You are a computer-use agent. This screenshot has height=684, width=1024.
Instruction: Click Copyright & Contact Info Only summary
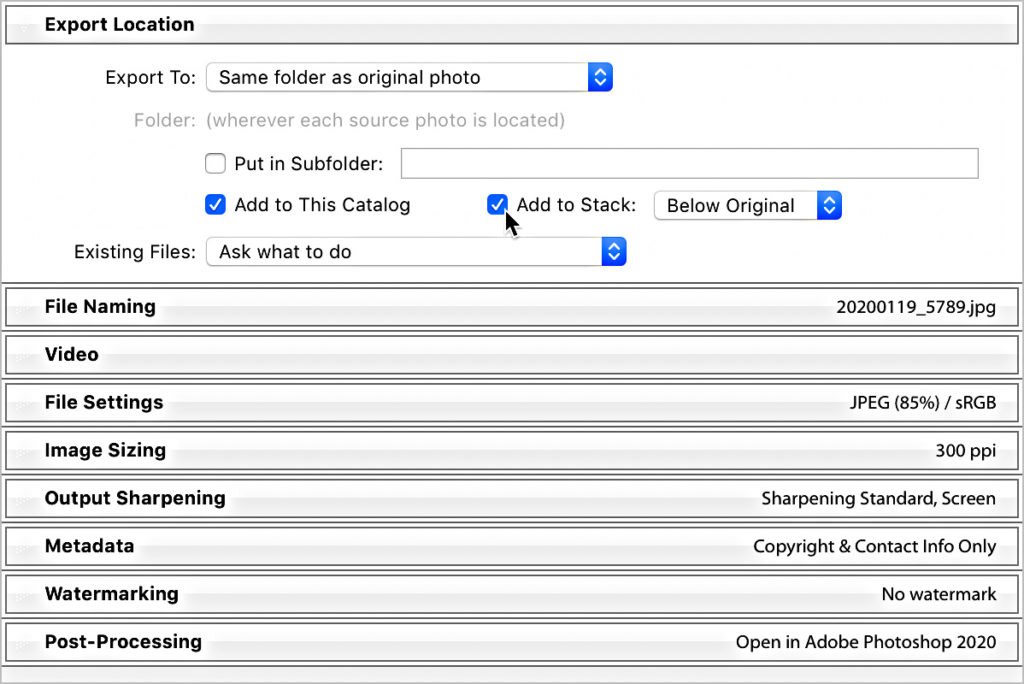pos(874,546)
